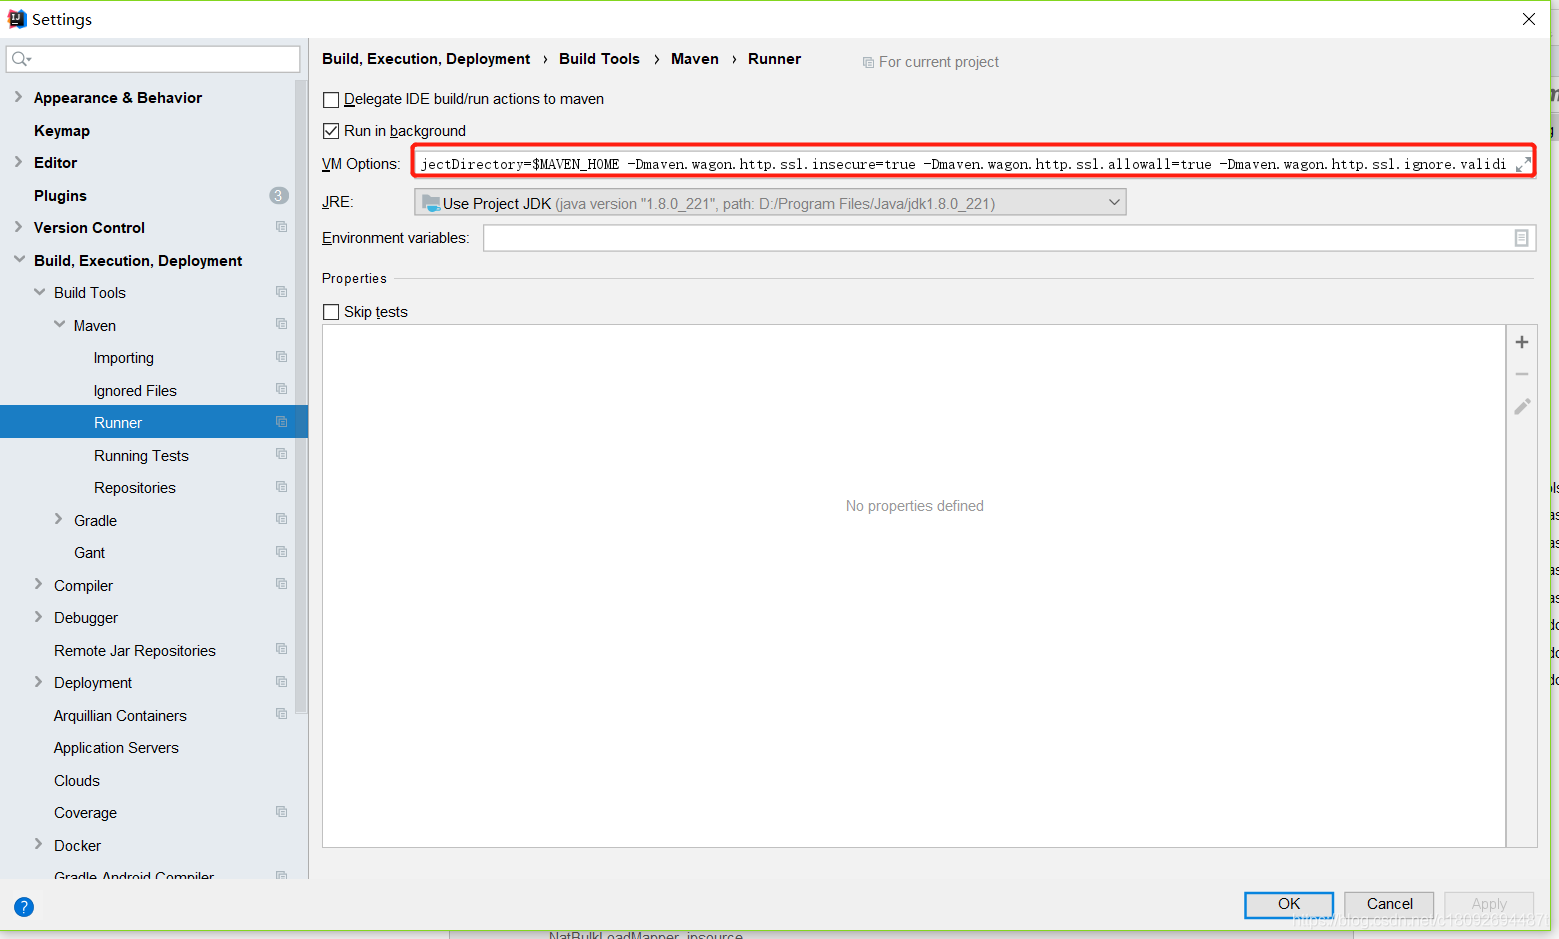Expand the Deployment node

pyautogui.click(x=38, y=682)
